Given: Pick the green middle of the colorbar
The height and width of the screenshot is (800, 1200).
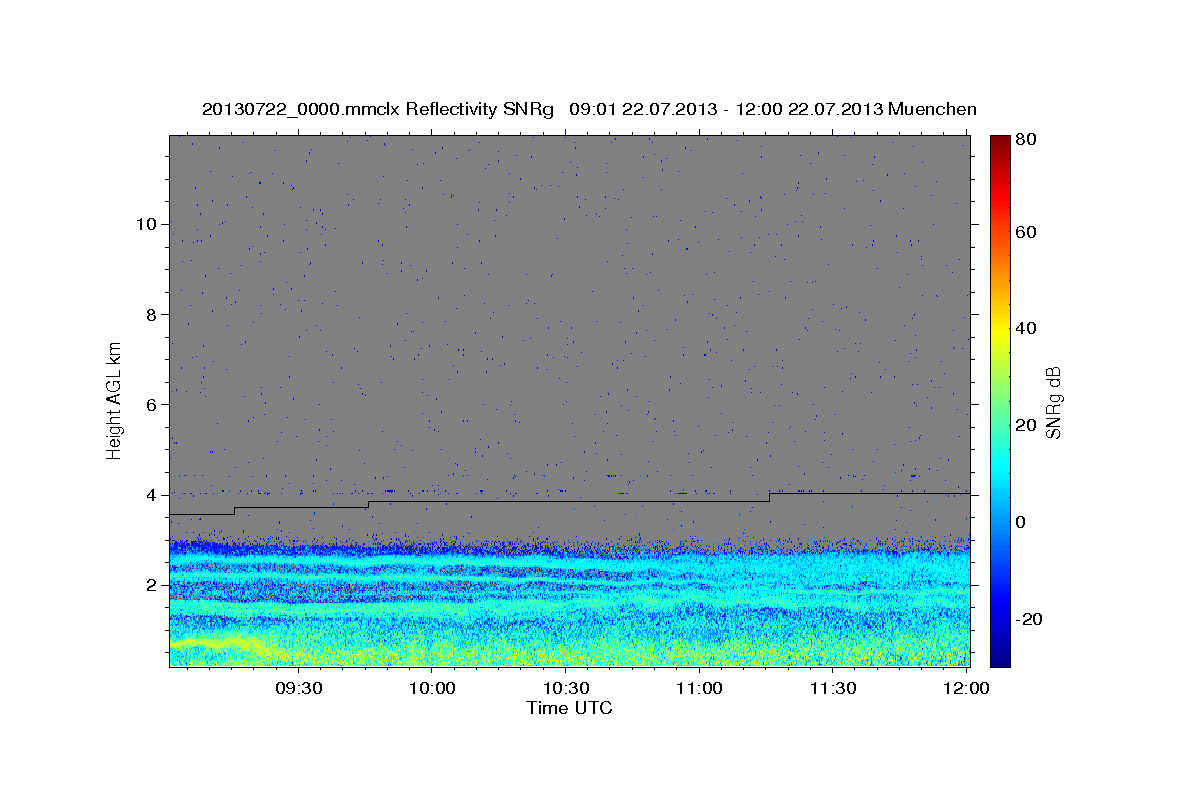Looking at the screenshot, I should click(999, 400).
